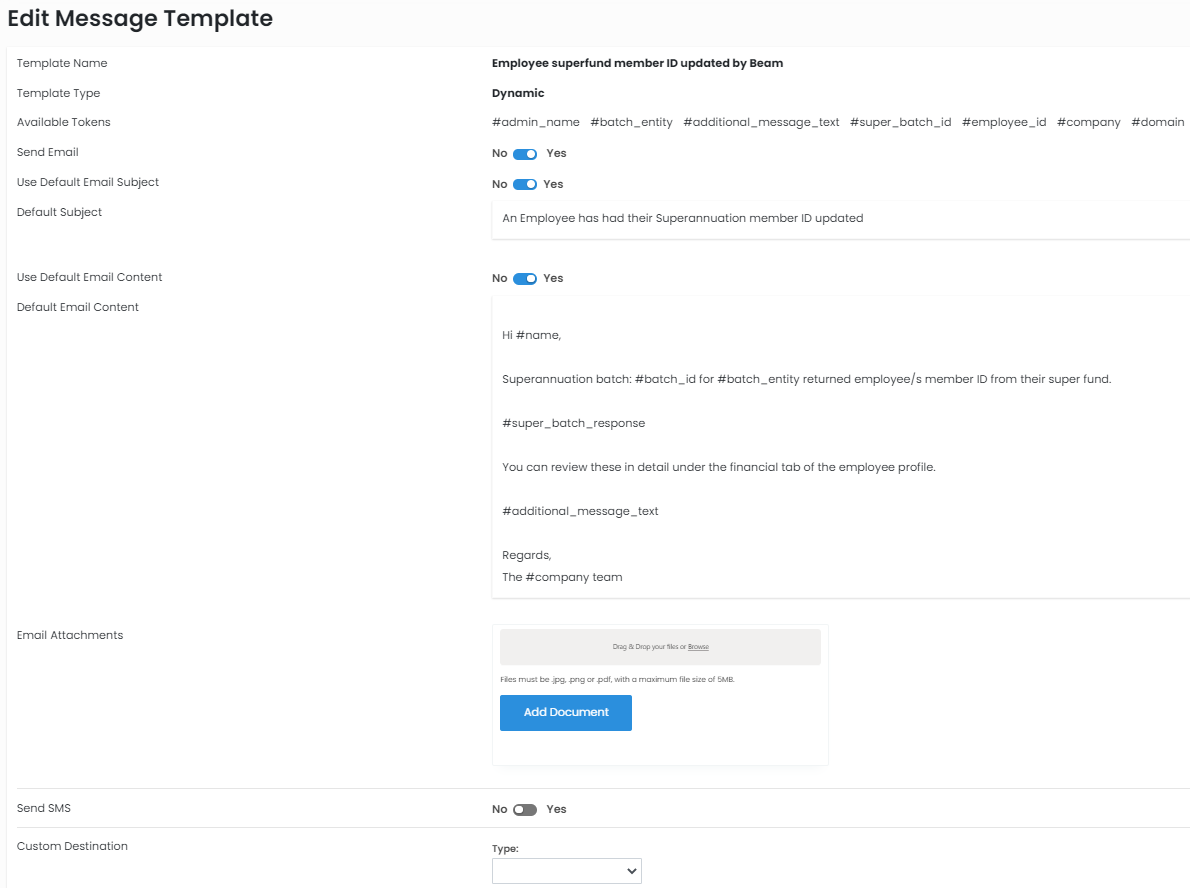Screen dimensions: 1190x888
Task: Click the #additional_message_text available token
Action: 761,123
